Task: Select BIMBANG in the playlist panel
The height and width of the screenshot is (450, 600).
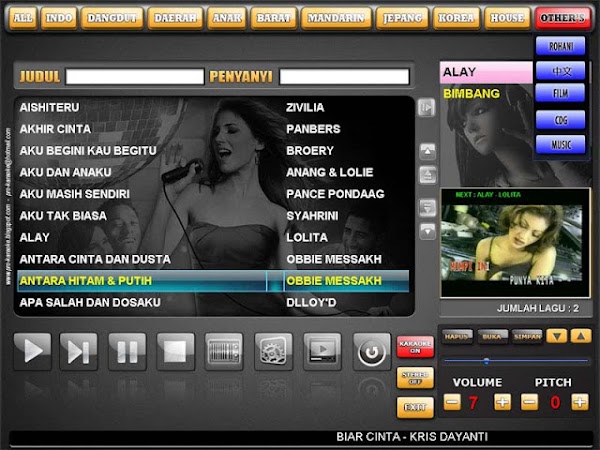Action: 471,94
